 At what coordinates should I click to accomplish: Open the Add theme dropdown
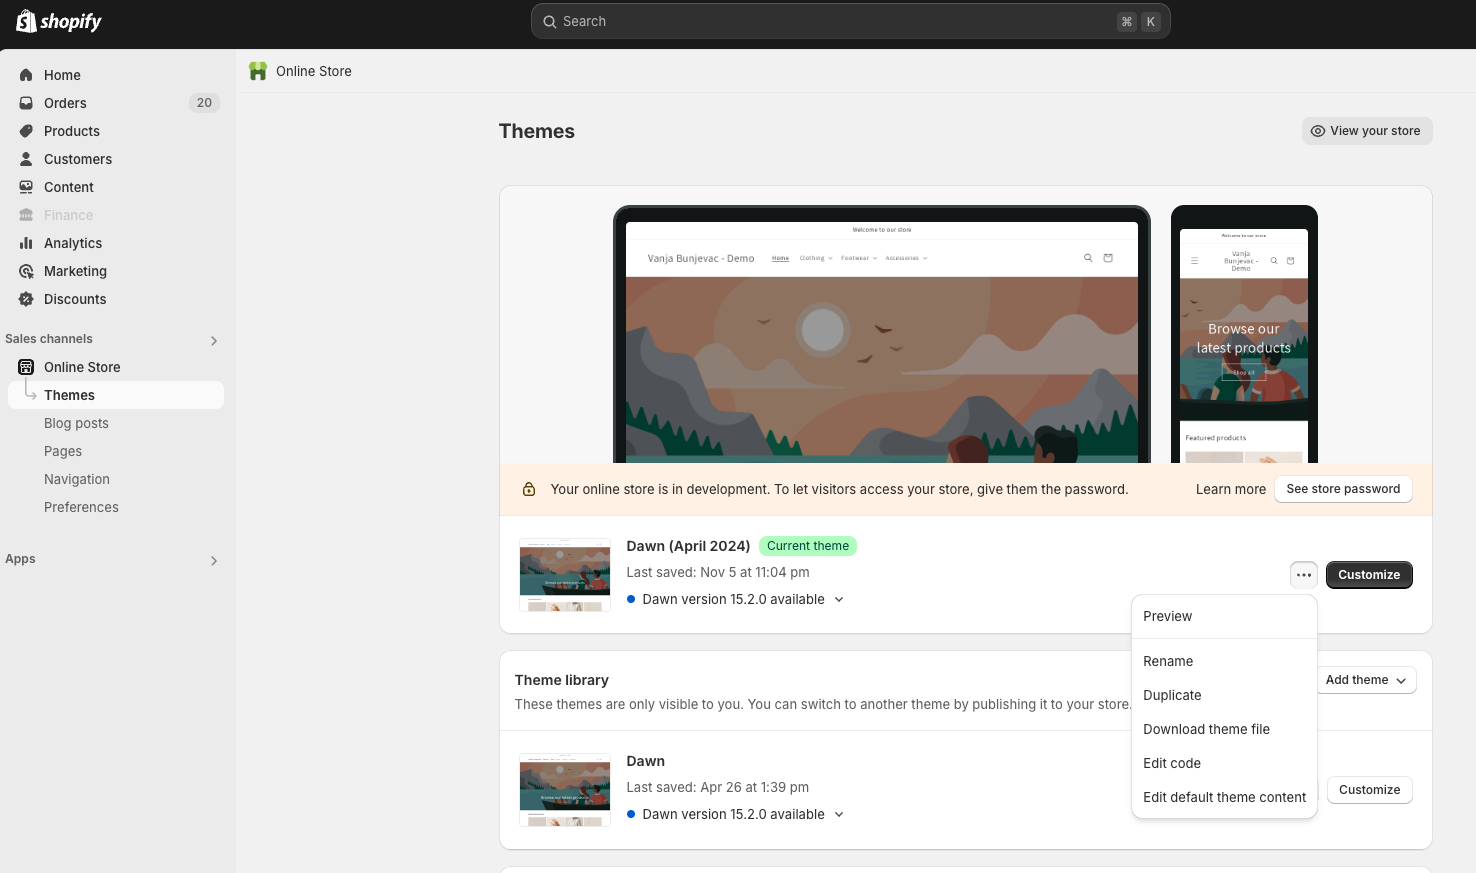(x=1365, y=680)
